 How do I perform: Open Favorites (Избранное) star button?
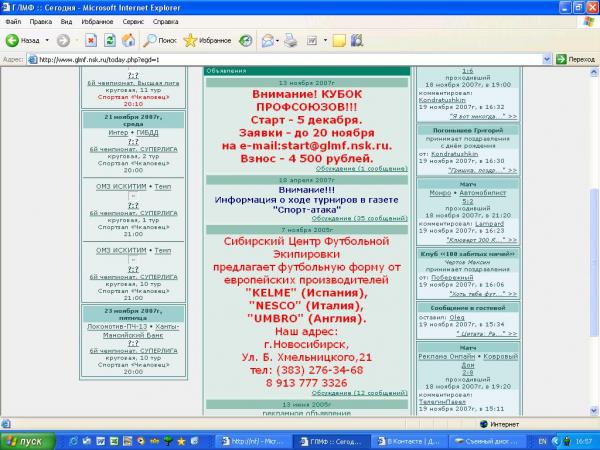(205, 41)
